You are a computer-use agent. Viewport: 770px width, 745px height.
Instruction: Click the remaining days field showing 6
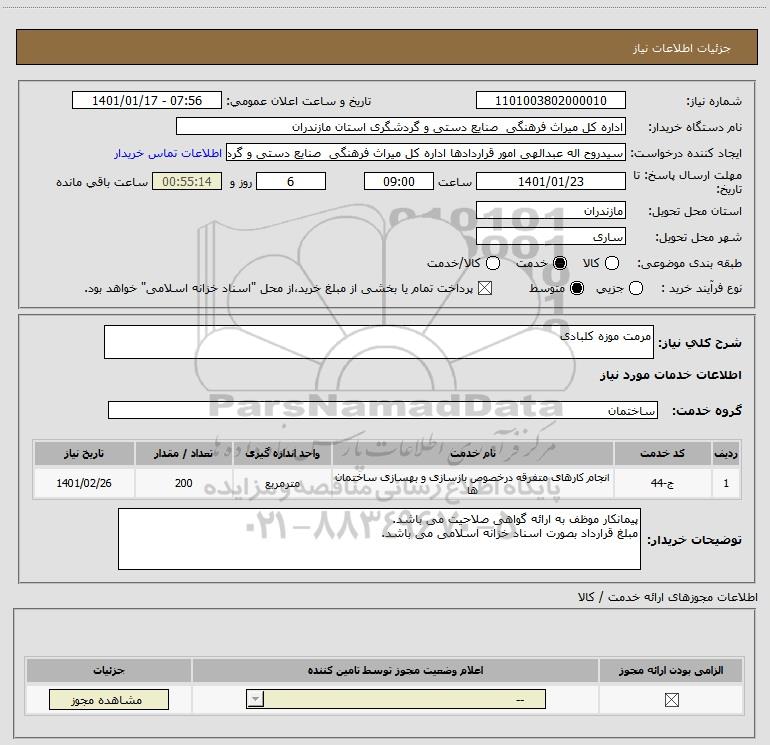pos(291,181)
